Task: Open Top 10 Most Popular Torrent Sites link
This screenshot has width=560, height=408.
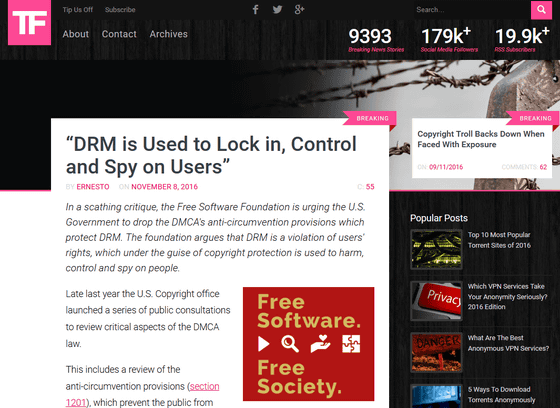Action: pos(499,240)
